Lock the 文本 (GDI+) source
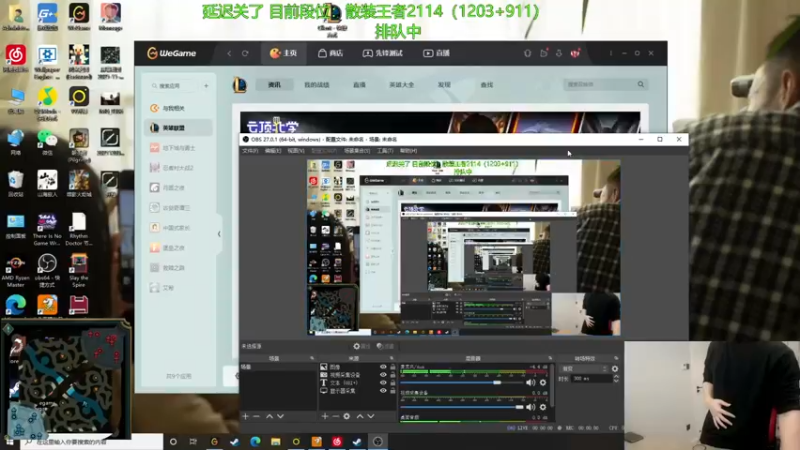The width and height of the screenshot is (800, 450). [x=393, y=383]
